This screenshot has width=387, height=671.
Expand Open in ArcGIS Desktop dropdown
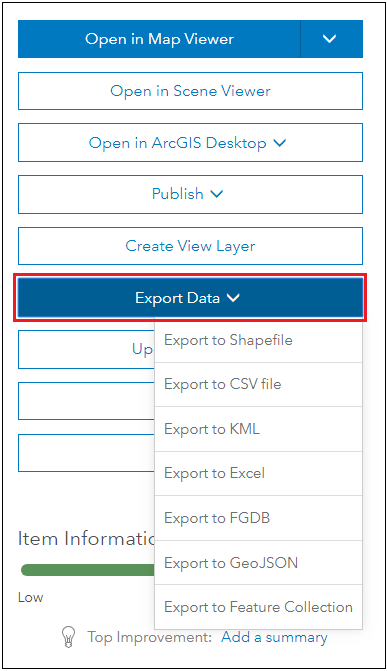click(191, 143)
